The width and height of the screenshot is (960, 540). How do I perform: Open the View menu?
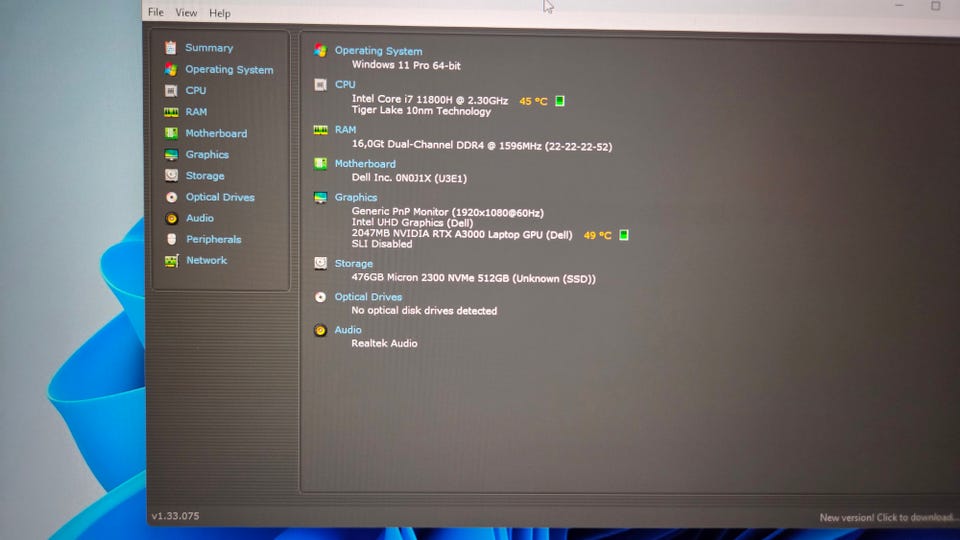(x=186, y=13)
